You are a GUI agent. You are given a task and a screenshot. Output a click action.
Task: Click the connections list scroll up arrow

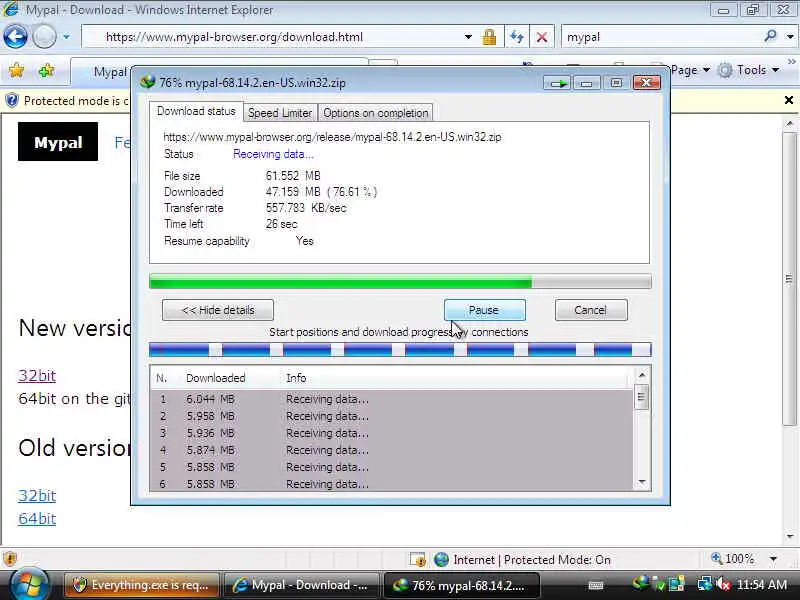coord(642,376)
